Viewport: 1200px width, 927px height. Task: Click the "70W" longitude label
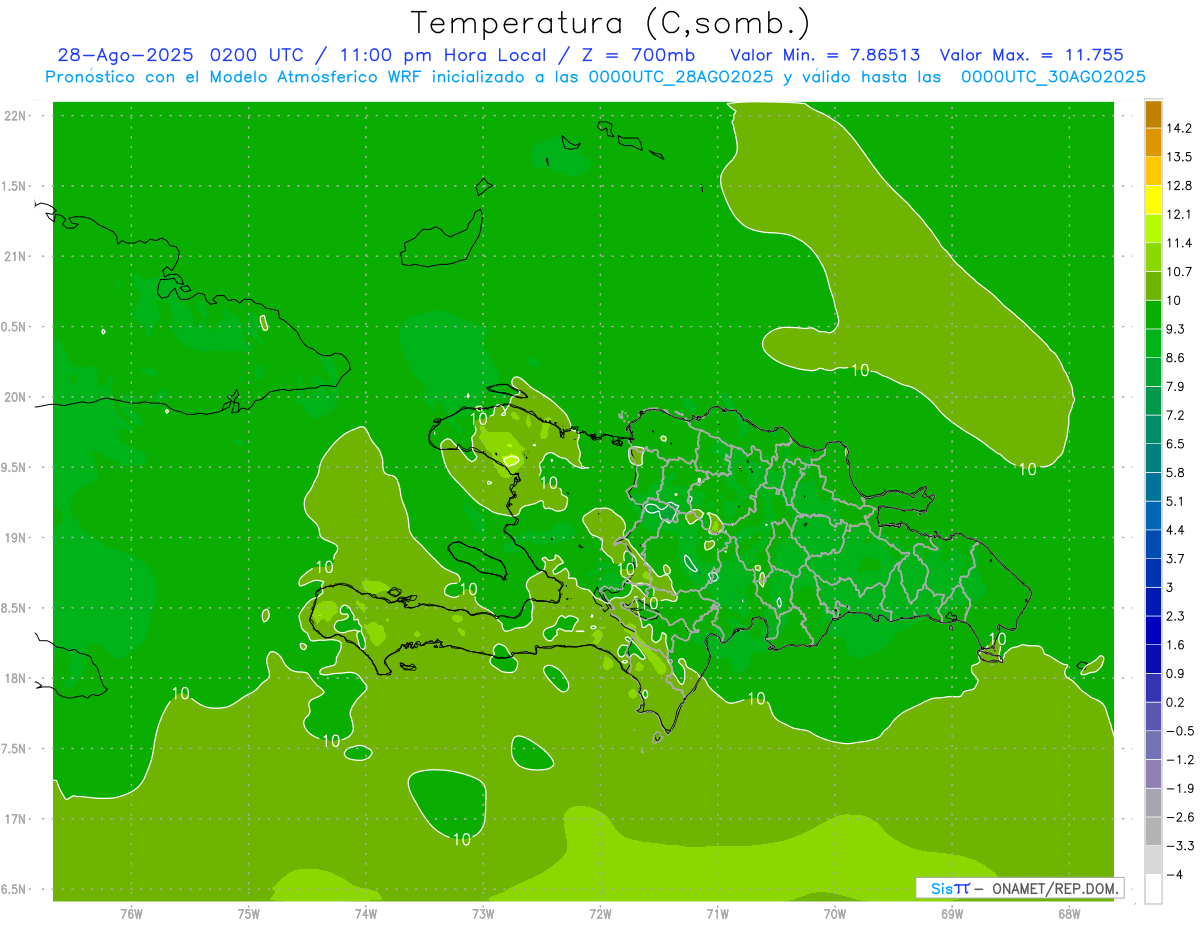pyautogui.click(x=835, y=914)
